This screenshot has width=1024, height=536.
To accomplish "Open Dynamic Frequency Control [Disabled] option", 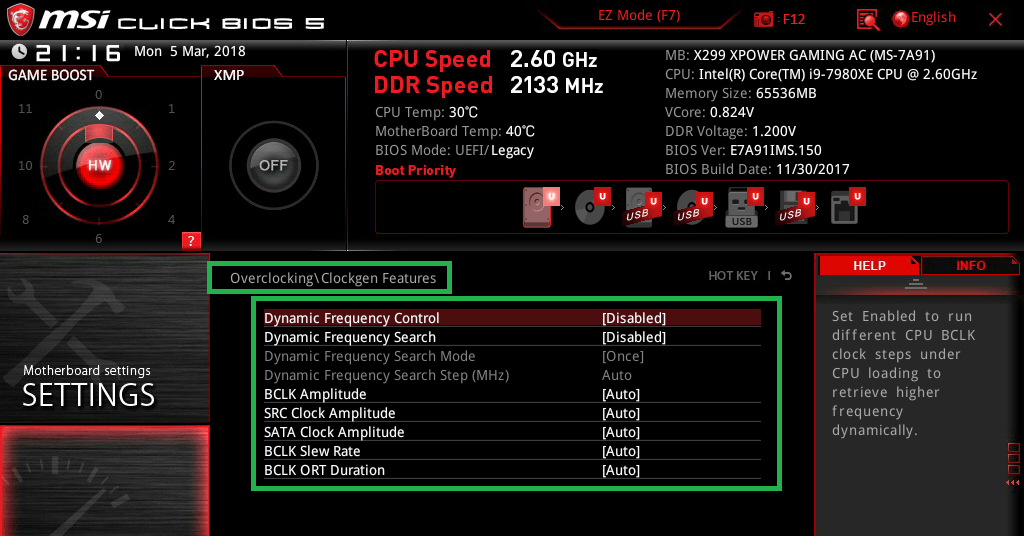I will click(x=512, y=318).
